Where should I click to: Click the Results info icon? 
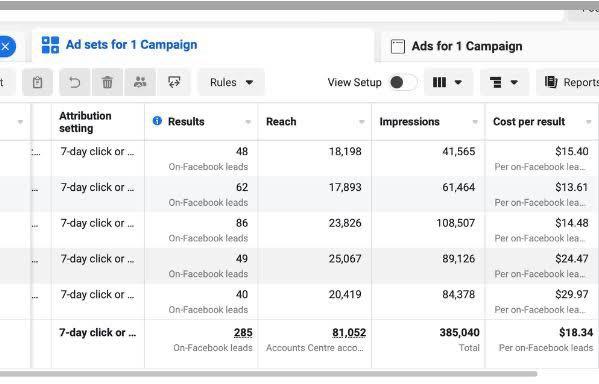157,121
